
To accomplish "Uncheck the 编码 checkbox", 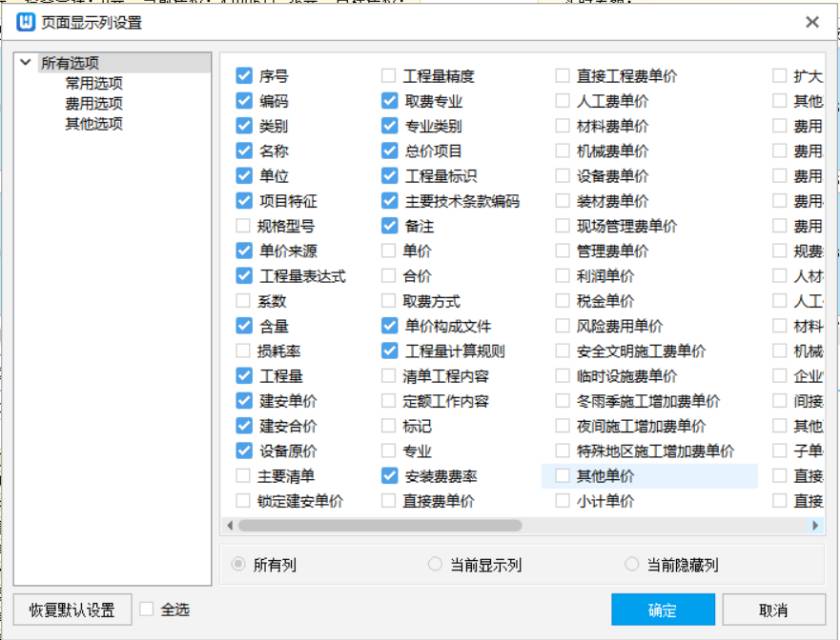I will 244,101.
